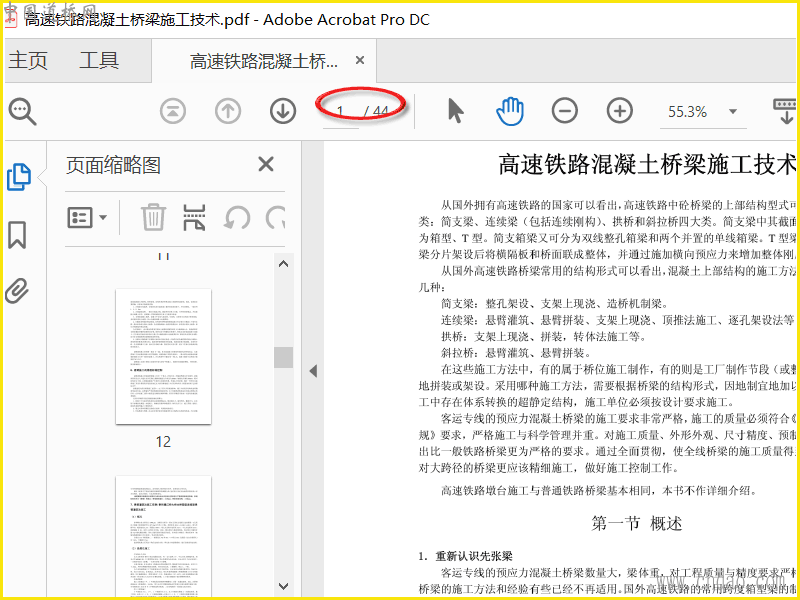Screen dimensions: 800x600
Task: Select the 高速铁路混凝土桥... document tab
Action: 263,61
